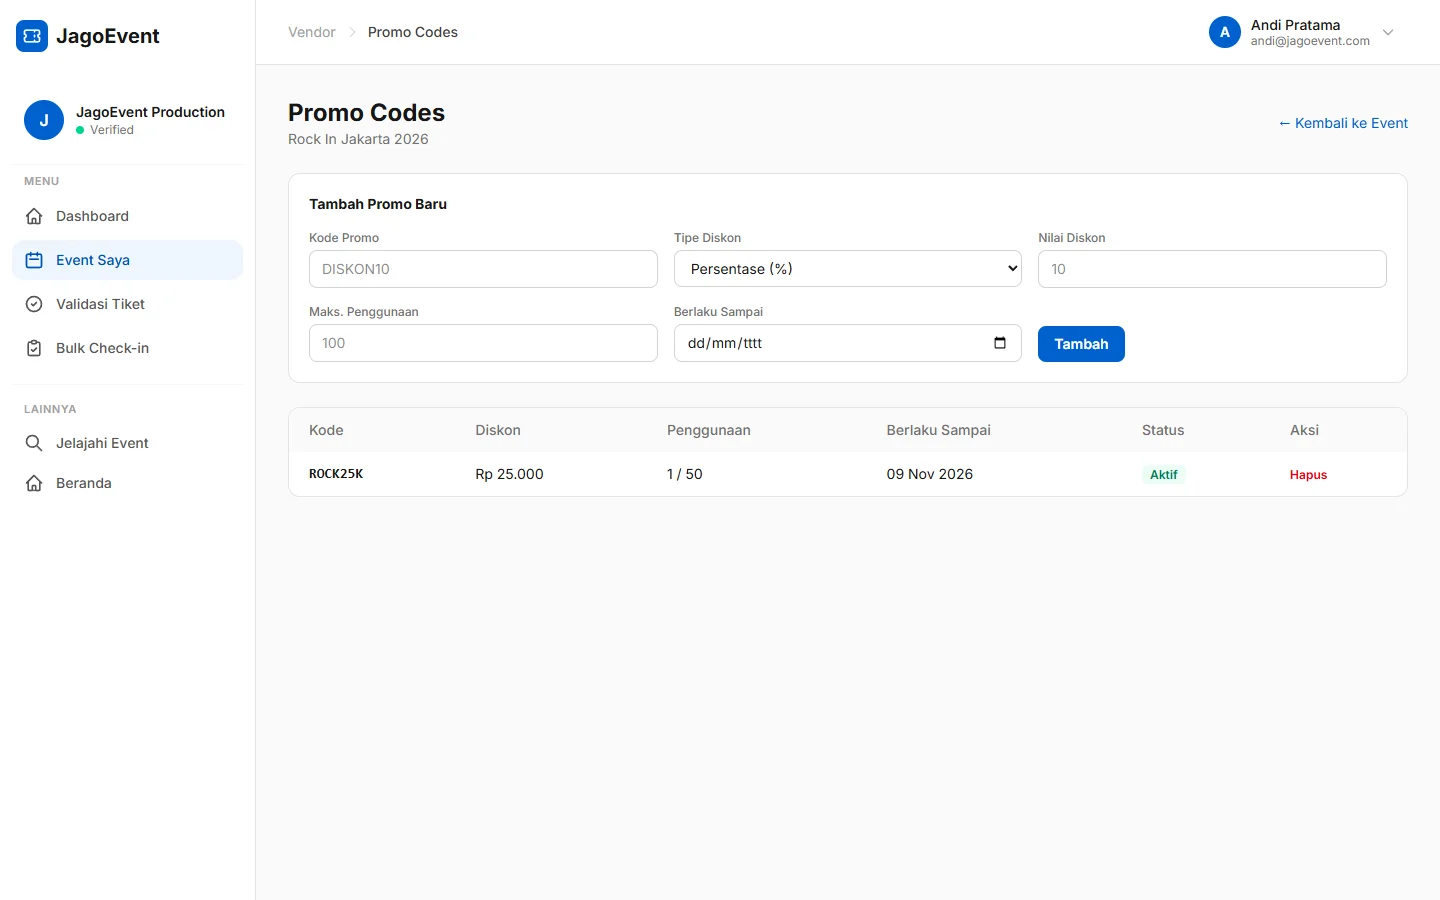Viewport: 1440px width, 900px height.
Task: Click the Dashboard home icon
Action: [x=34, y=216]
